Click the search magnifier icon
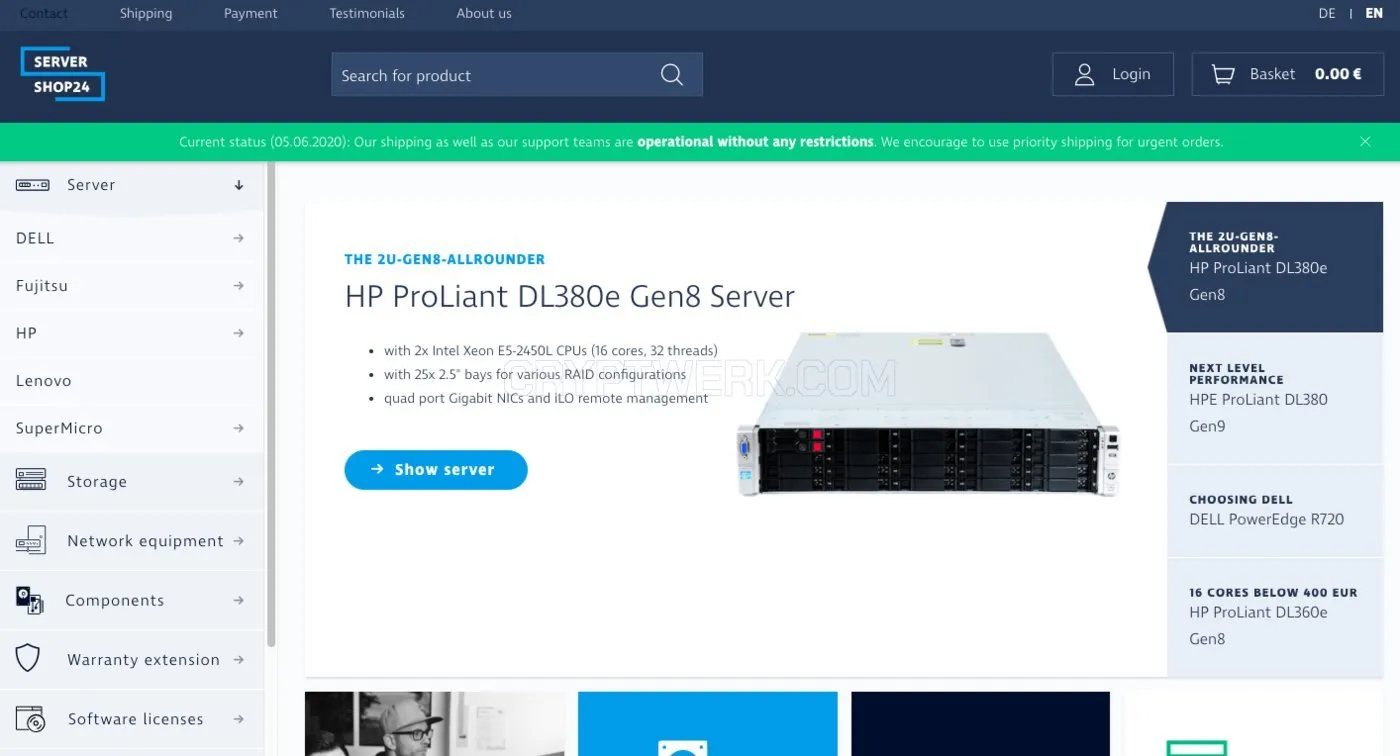Viewport: 1400px width, 756px height. (672, 75)
